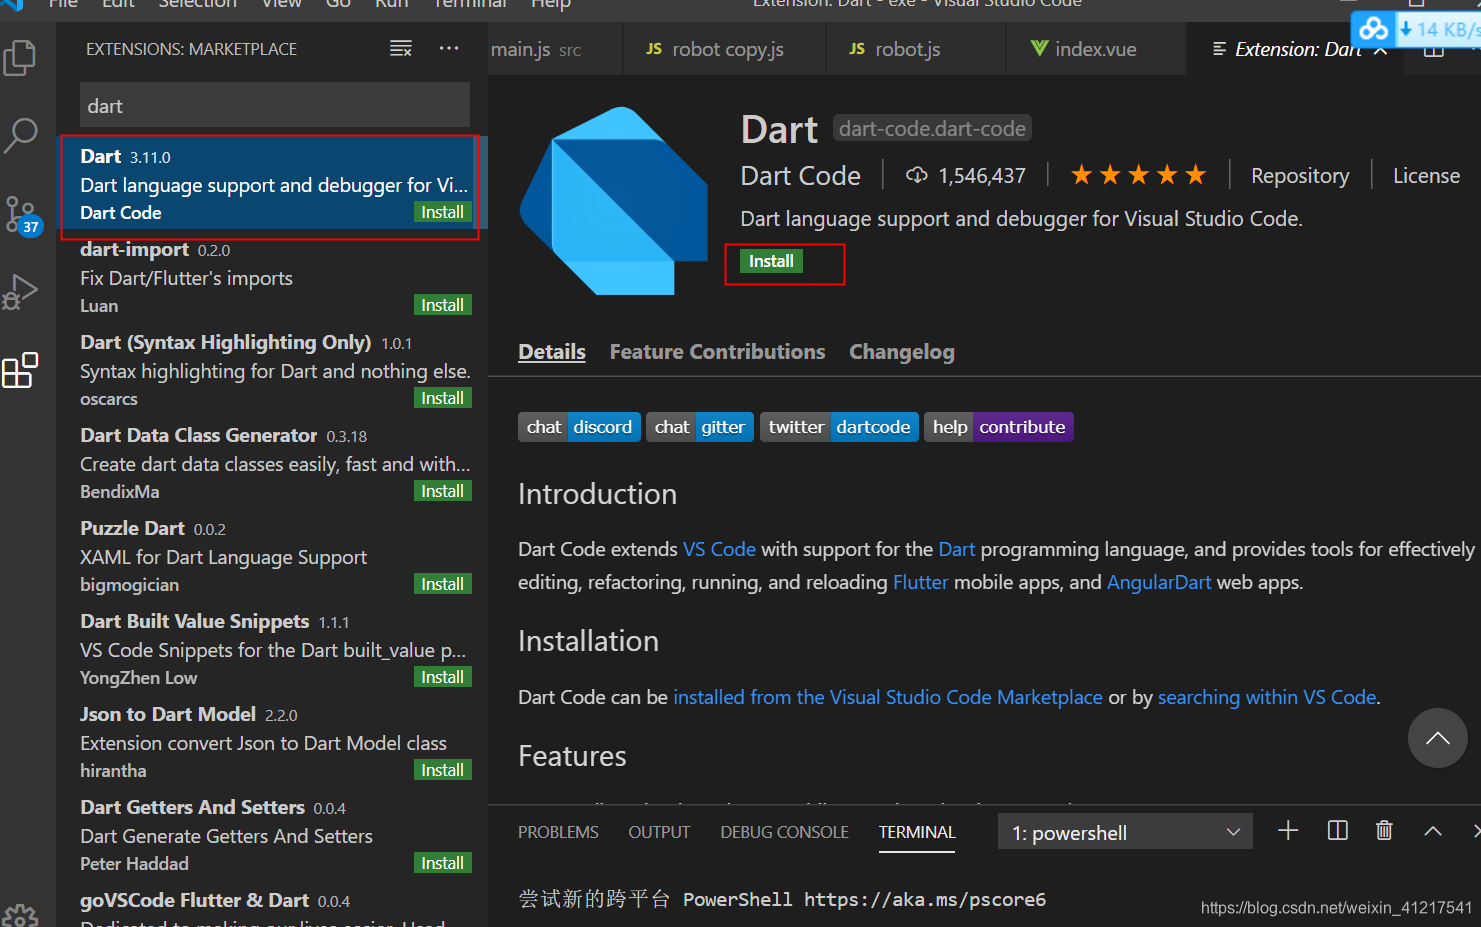Screen dimensions: 1481x927
Task: Select goVSCode Flutter & Dart extension
Action: click(x=274, y=909)
